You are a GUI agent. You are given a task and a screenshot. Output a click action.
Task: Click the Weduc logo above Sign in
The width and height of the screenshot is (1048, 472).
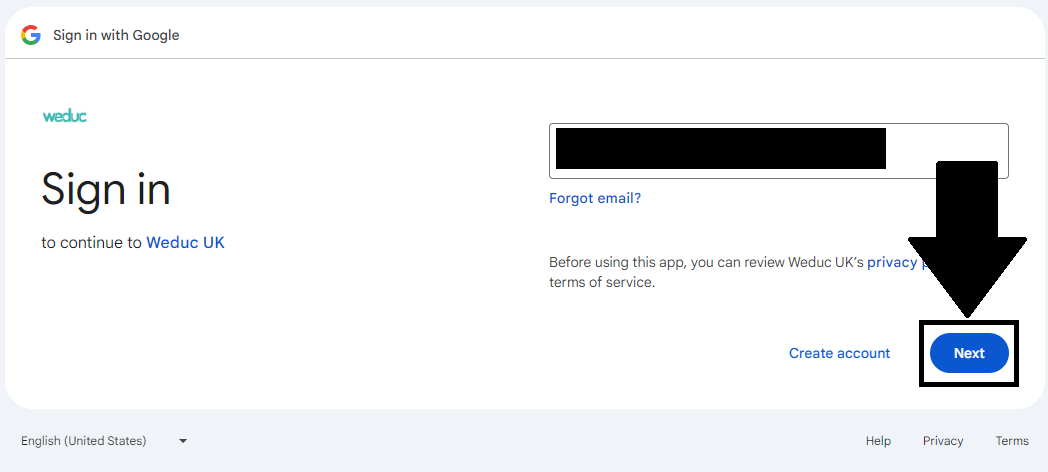(x=65, y=116)
